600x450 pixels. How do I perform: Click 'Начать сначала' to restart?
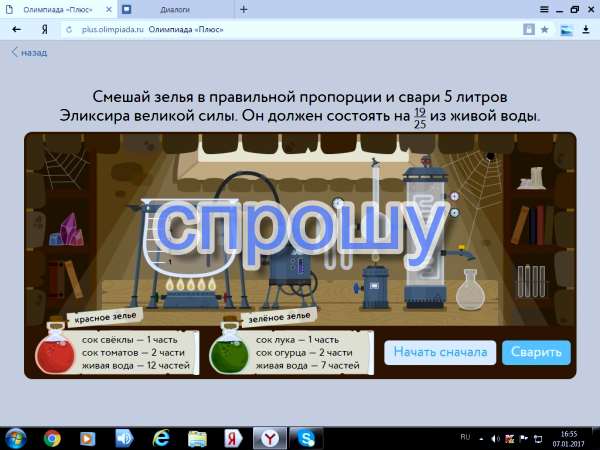click(440, 352)
